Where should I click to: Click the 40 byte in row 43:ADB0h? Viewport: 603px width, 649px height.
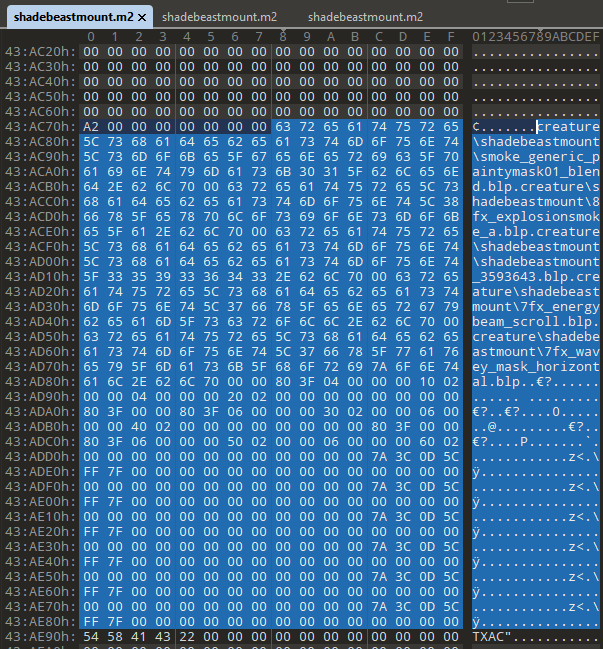(139, 427)
